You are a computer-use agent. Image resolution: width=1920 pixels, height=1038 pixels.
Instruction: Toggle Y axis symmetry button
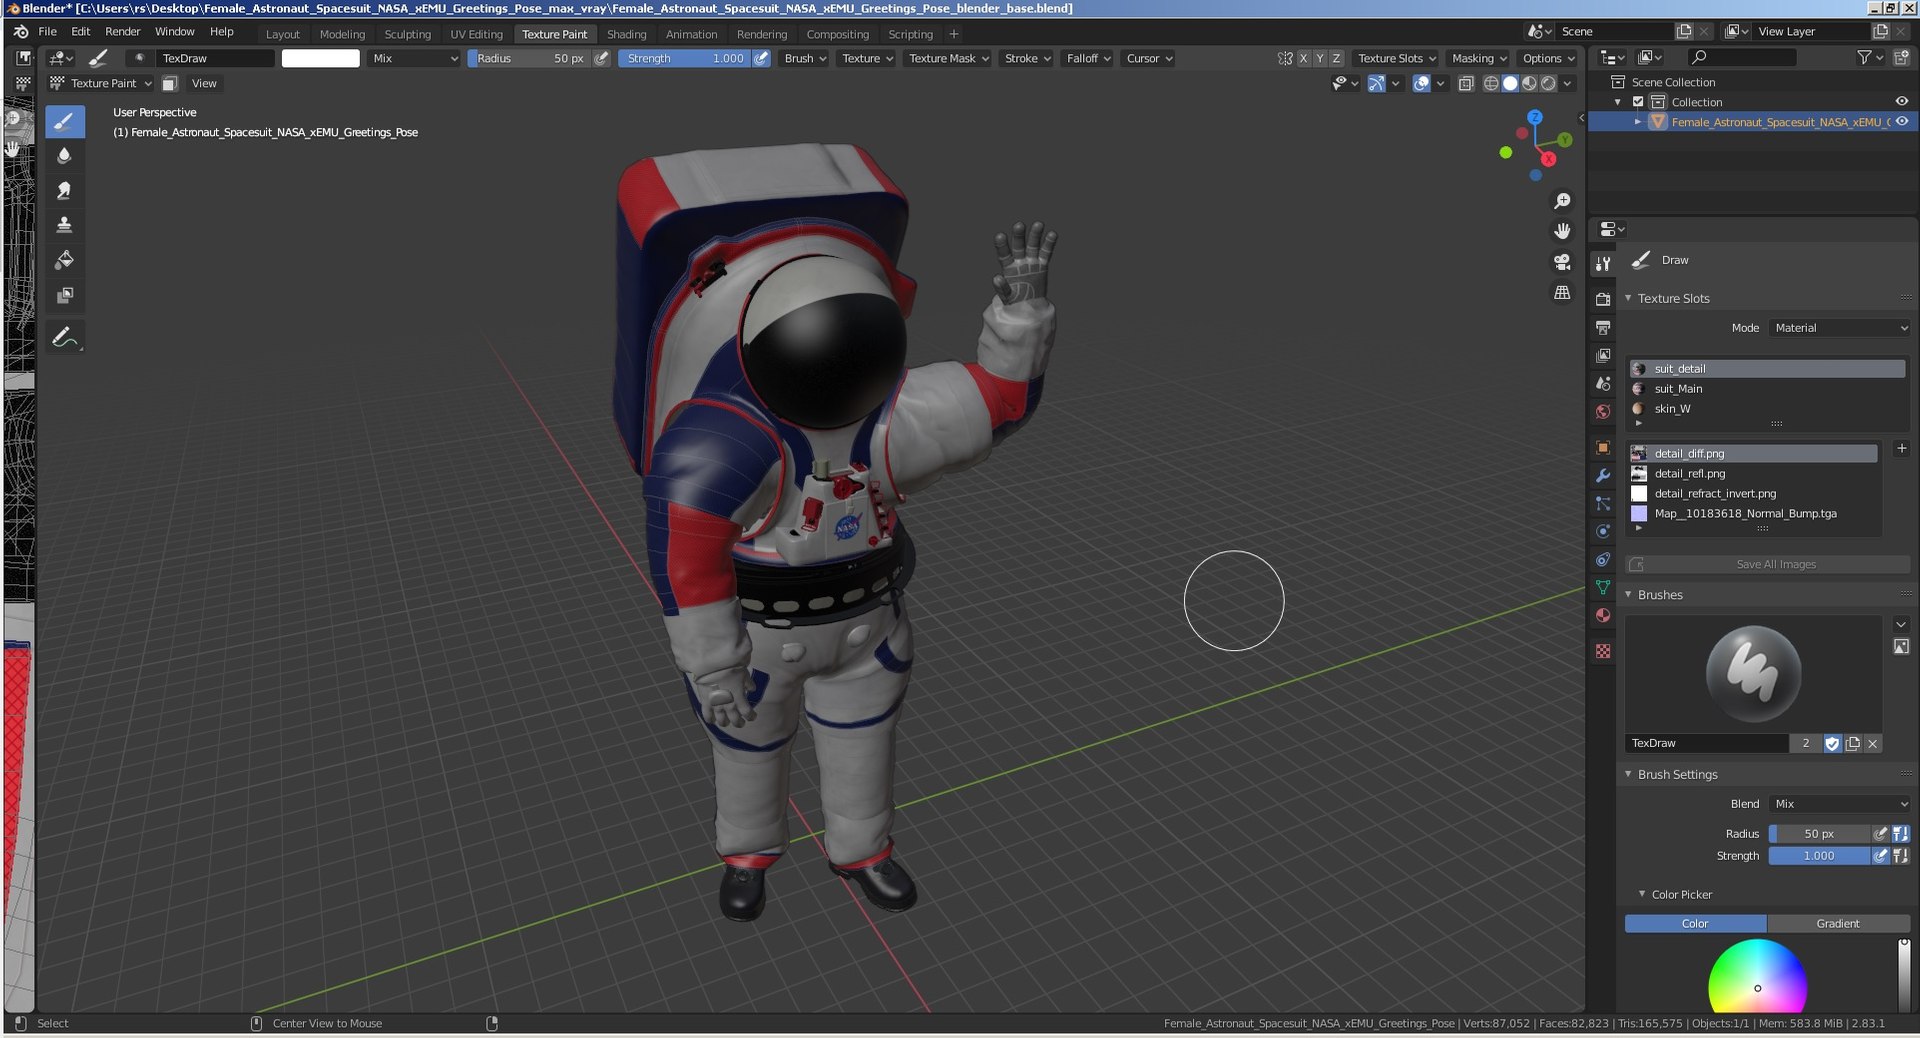pos(1319,58)
